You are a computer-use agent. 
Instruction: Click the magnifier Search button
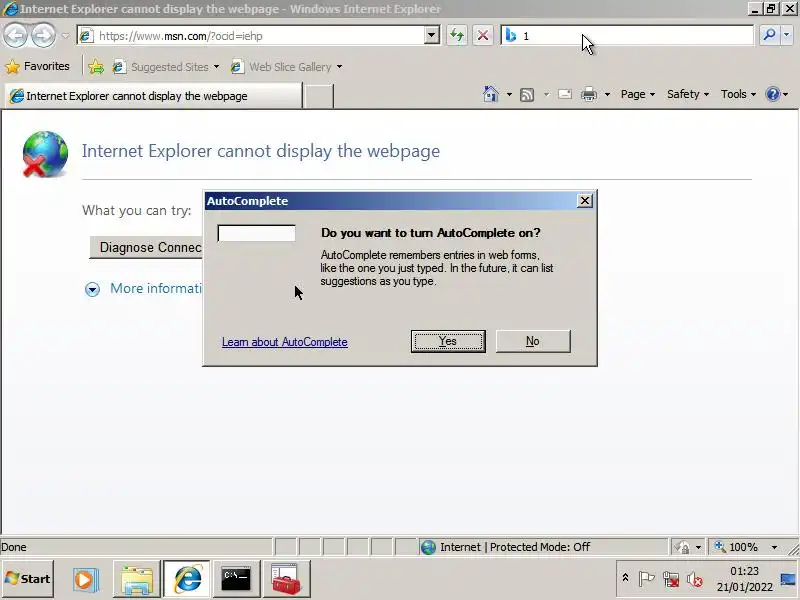point(769,35)
